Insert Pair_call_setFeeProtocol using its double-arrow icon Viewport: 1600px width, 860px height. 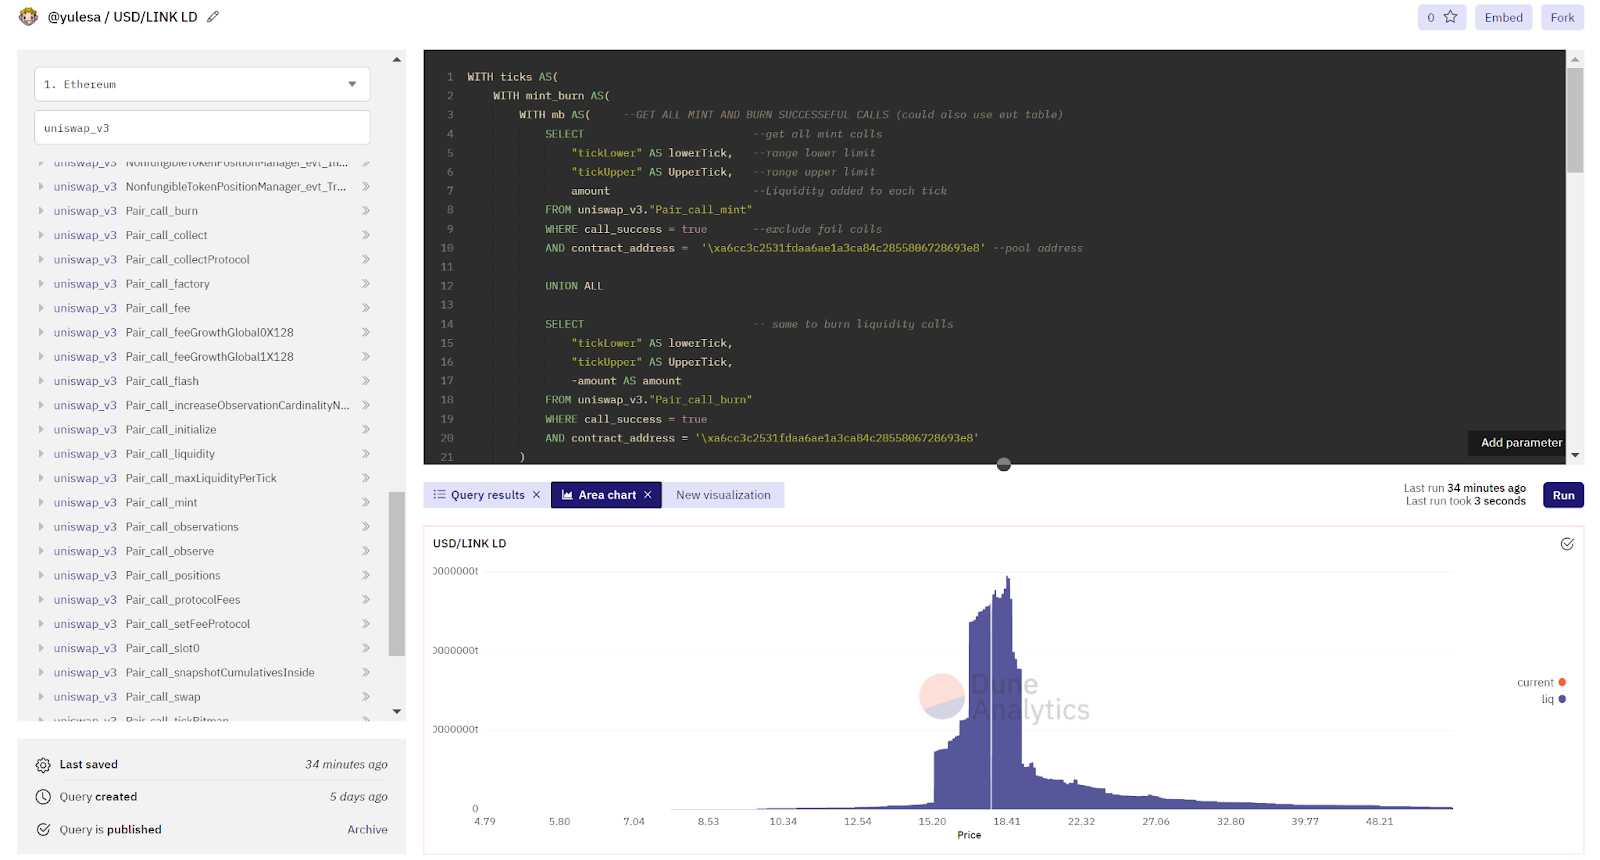click(366, 624)
